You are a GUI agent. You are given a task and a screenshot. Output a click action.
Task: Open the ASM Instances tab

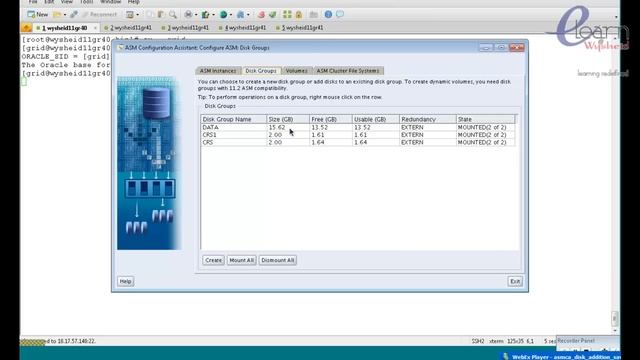218,71
